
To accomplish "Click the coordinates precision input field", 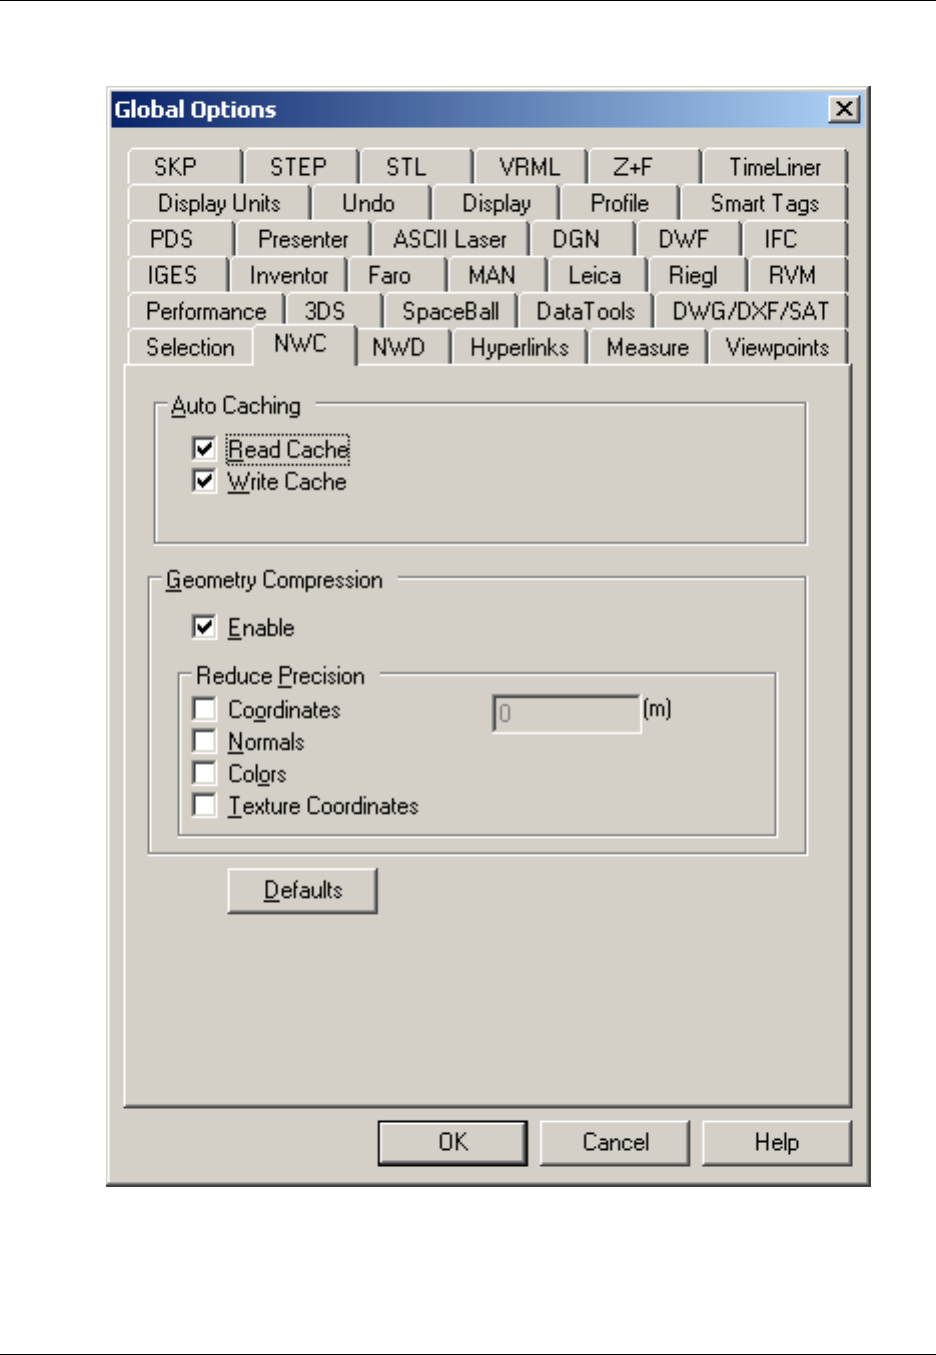I will (x=567, y=713).
